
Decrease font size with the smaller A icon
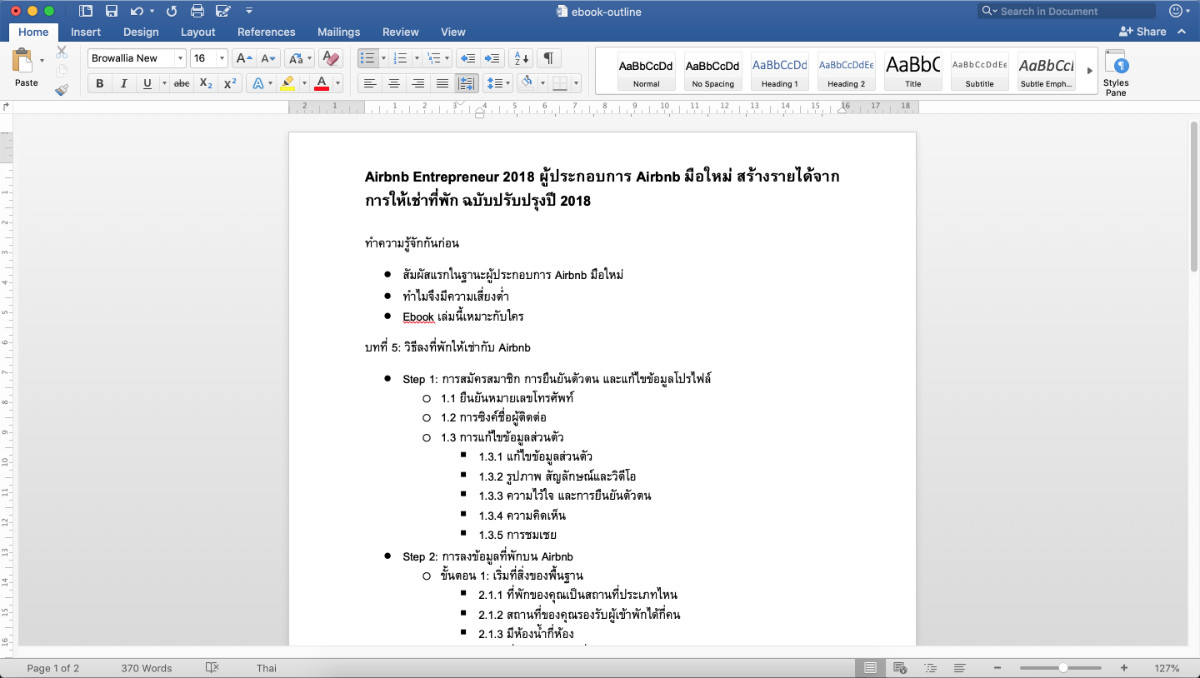[x=268, y=58]
